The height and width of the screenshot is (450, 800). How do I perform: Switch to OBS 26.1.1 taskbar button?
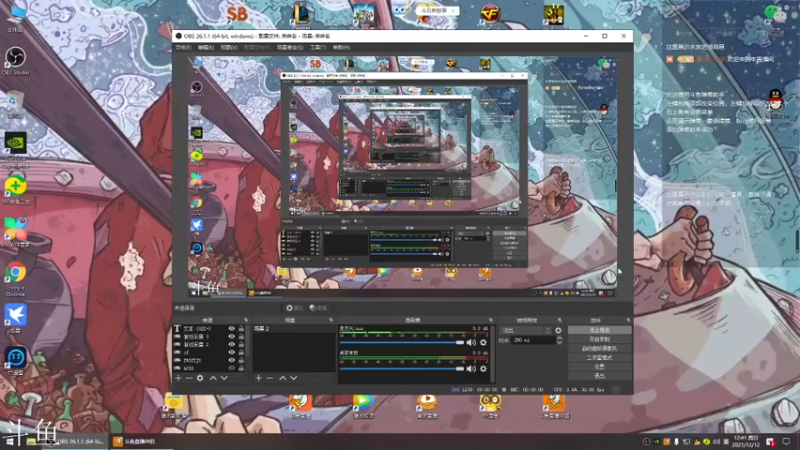point(76,441)
